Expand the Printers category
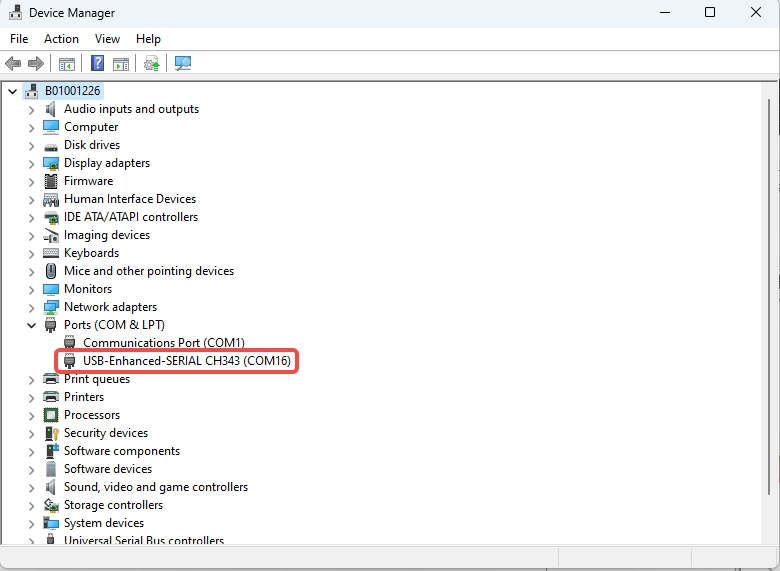780x571 pixels. pos(31,398)
